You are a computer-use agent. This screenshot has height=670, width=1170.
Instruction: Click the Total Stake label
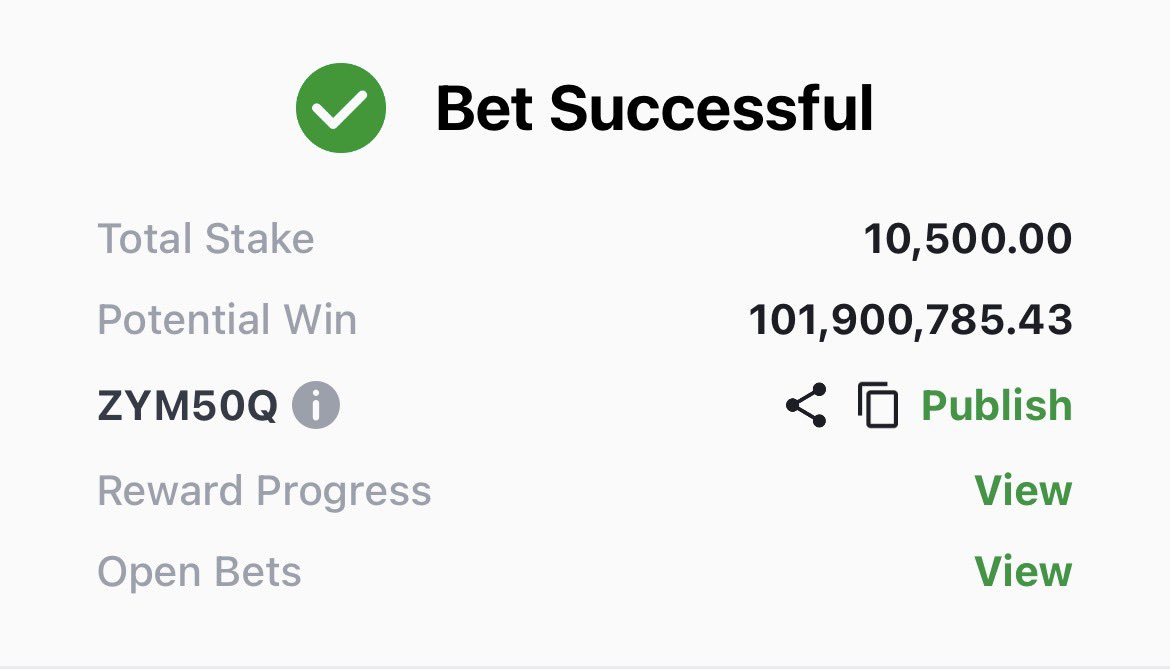point(206,239)
